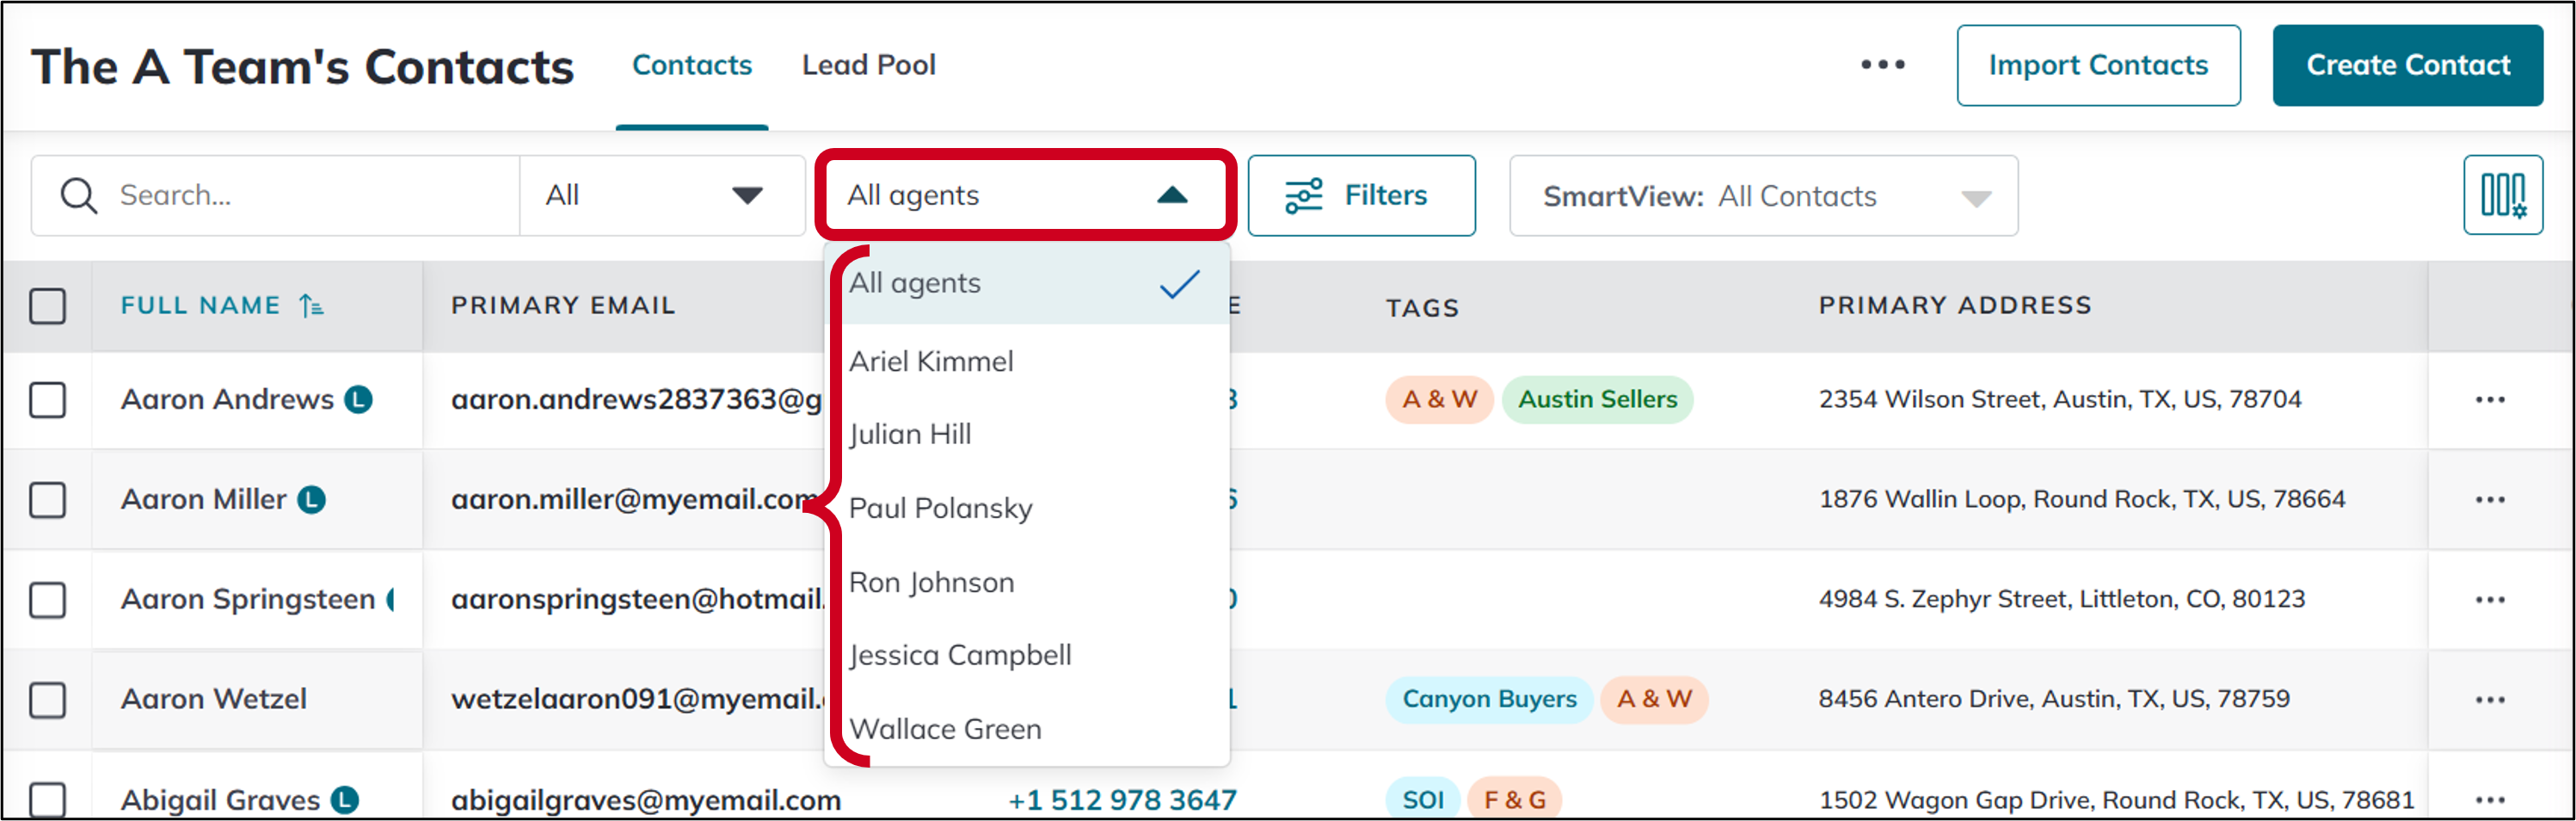This screenshot has height=821, width=2576.
Task: Choose Ron Johnson from agent list
Action: pyautogui.click(x=1026, y=582)
